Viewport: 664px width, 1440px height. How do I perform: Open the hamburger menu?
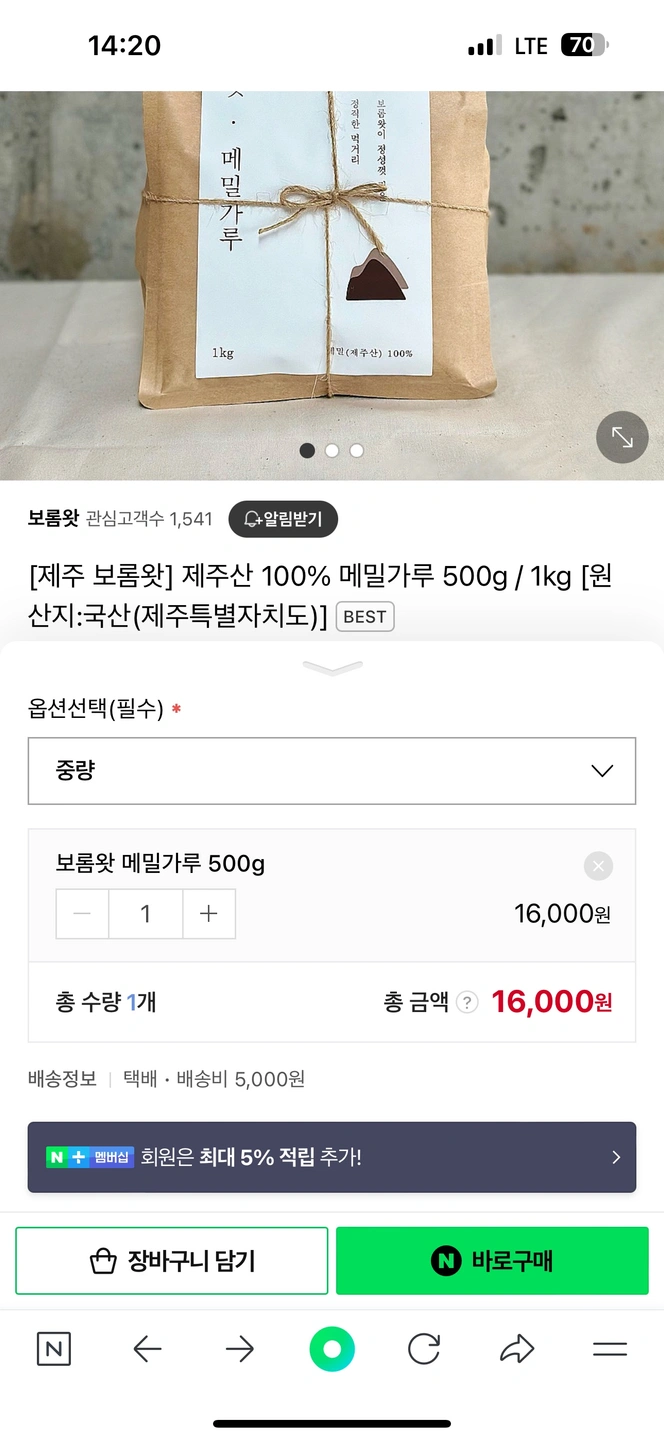tap(609, 1350)
